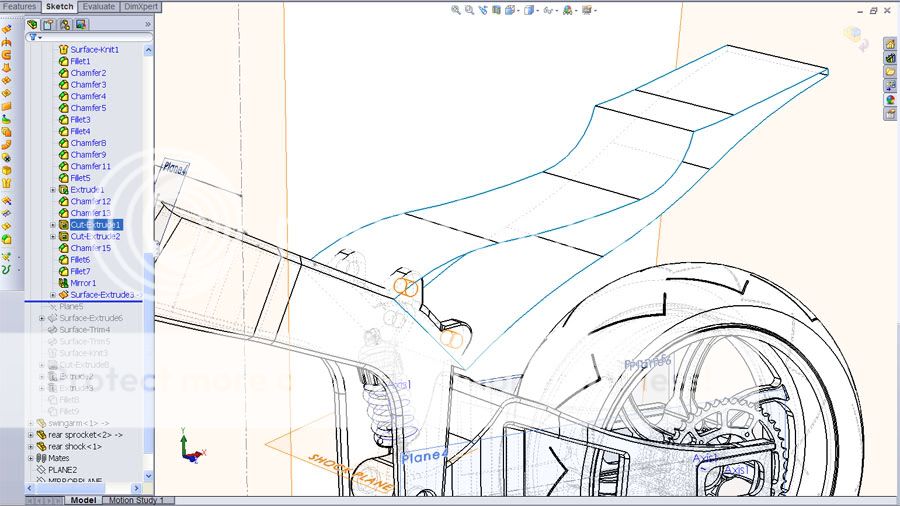
Task: Switch to the DisplayManager icon tab
Action: tap(81, 24)
